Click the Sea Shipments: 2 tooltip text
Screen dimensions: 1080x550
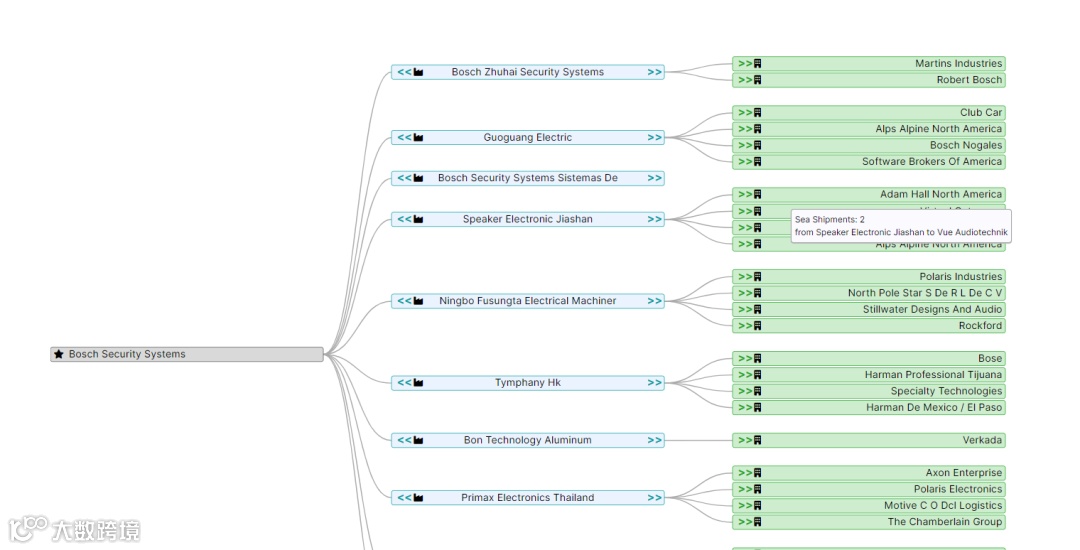coord(829,220)
